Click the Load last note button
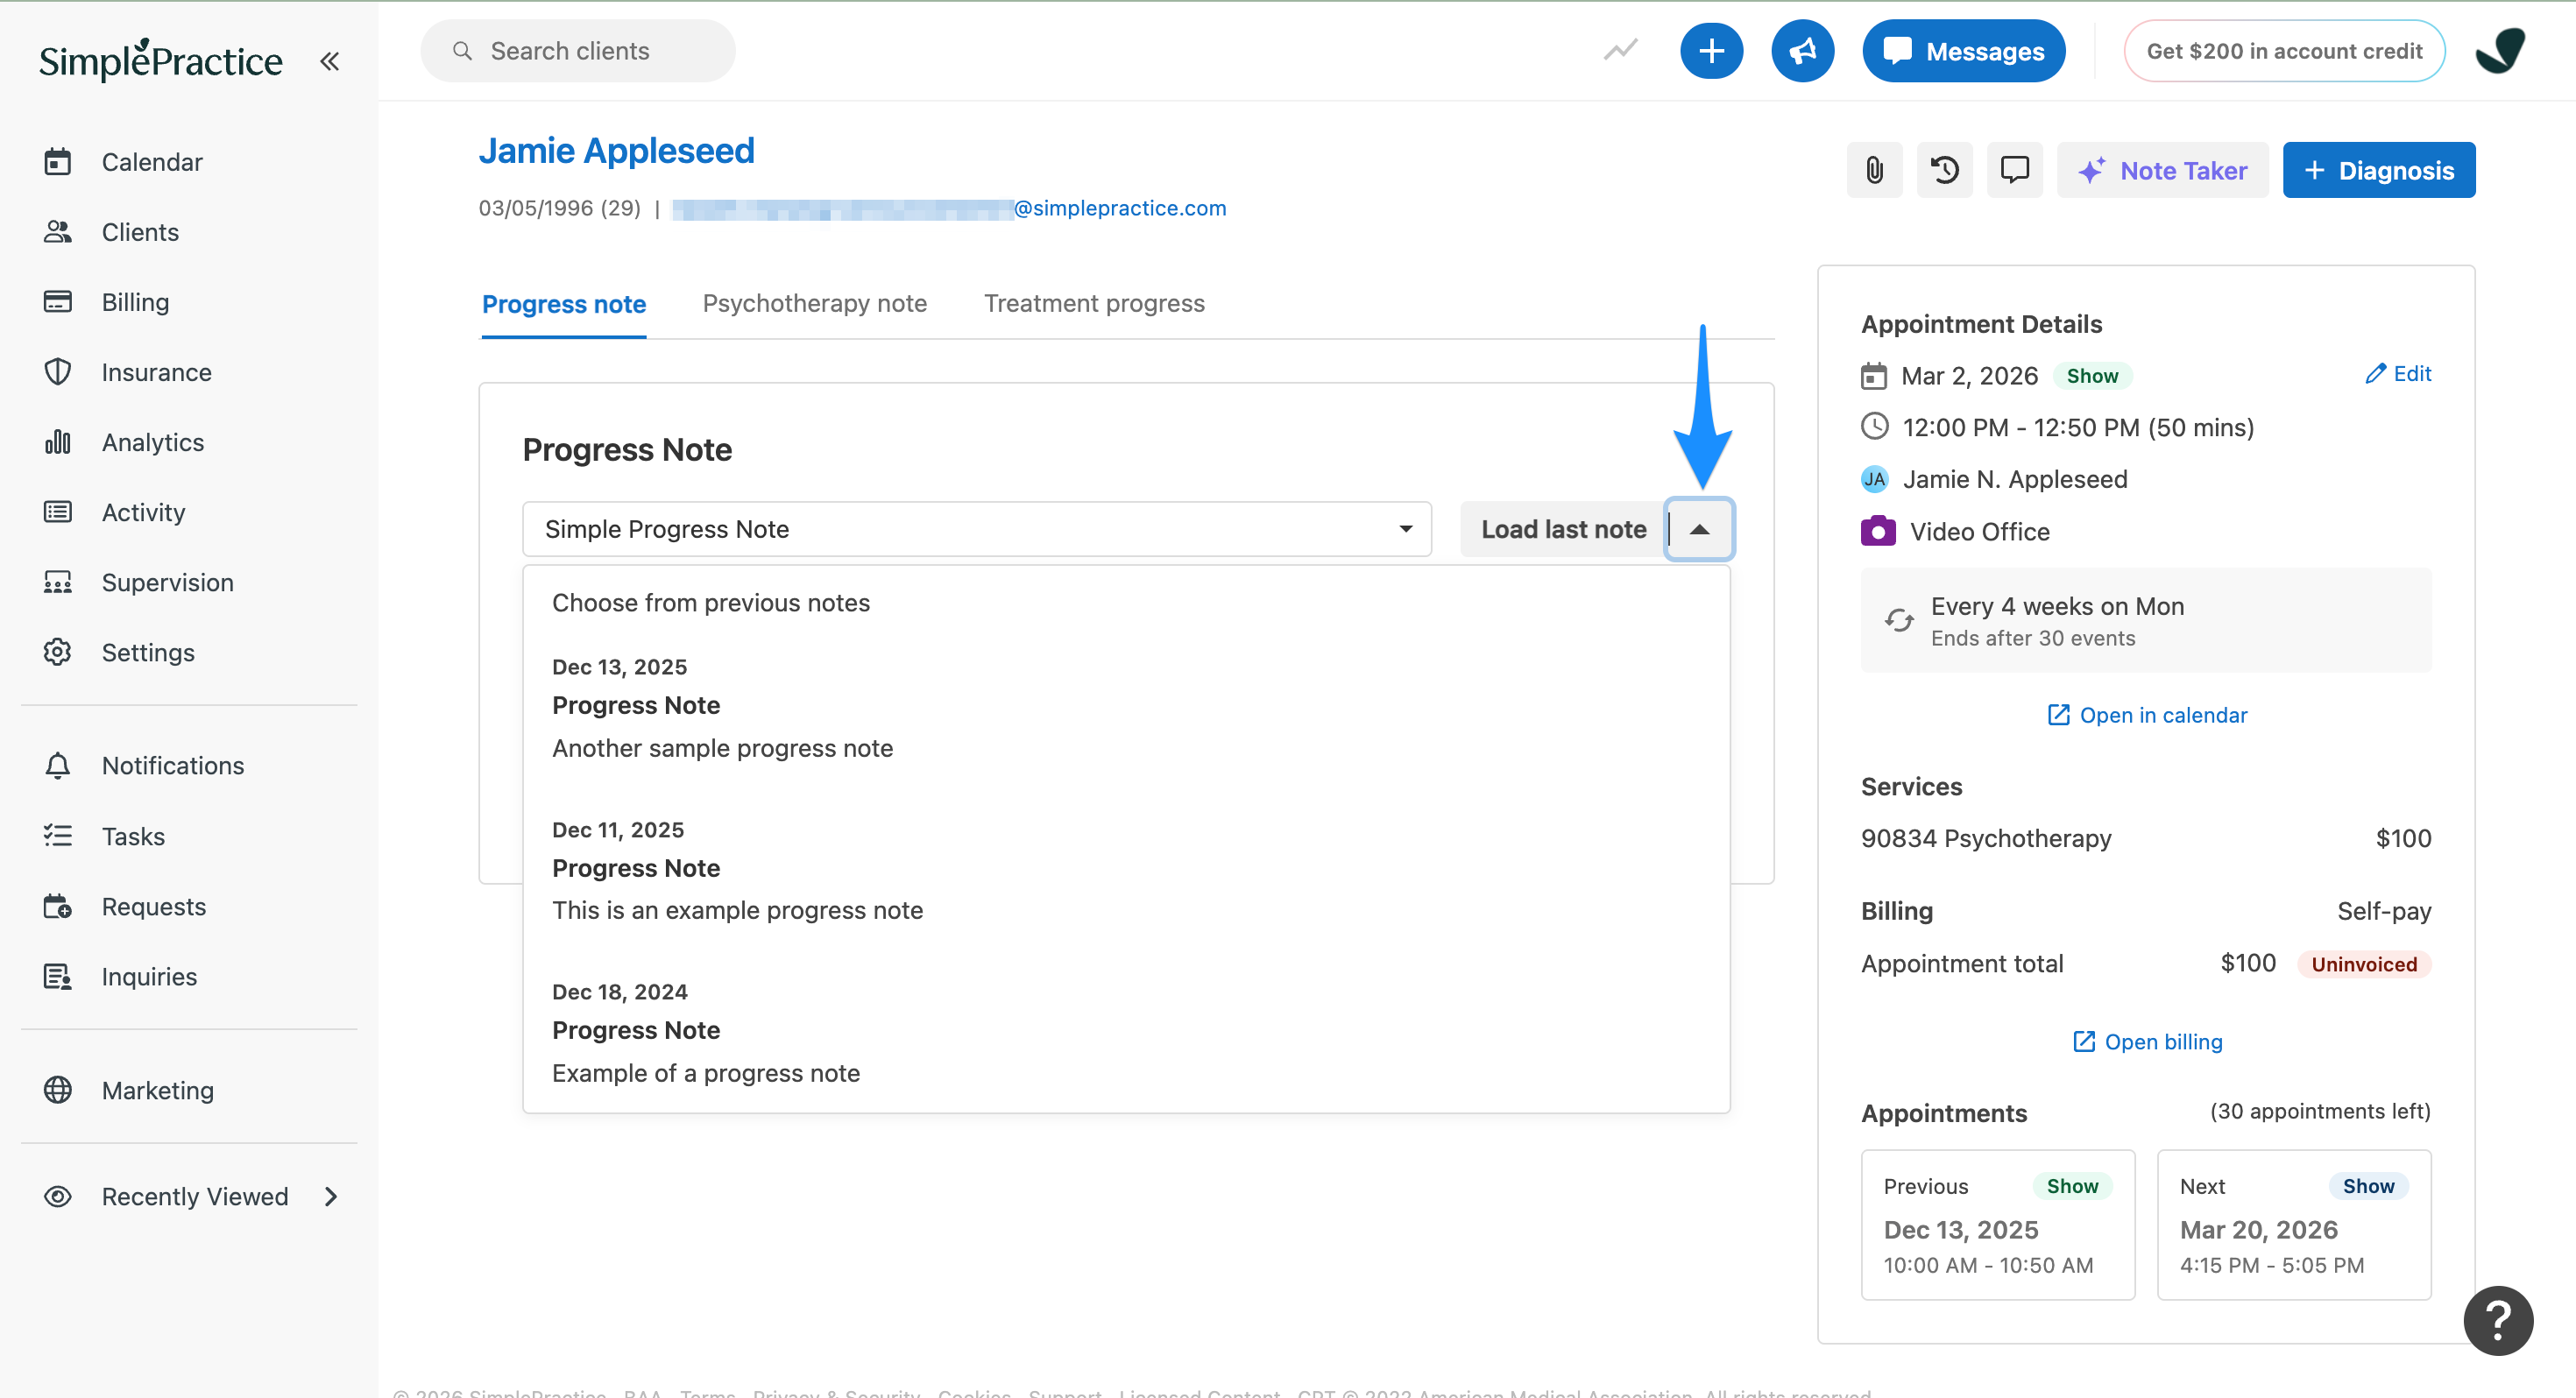 coord(1563,529)
